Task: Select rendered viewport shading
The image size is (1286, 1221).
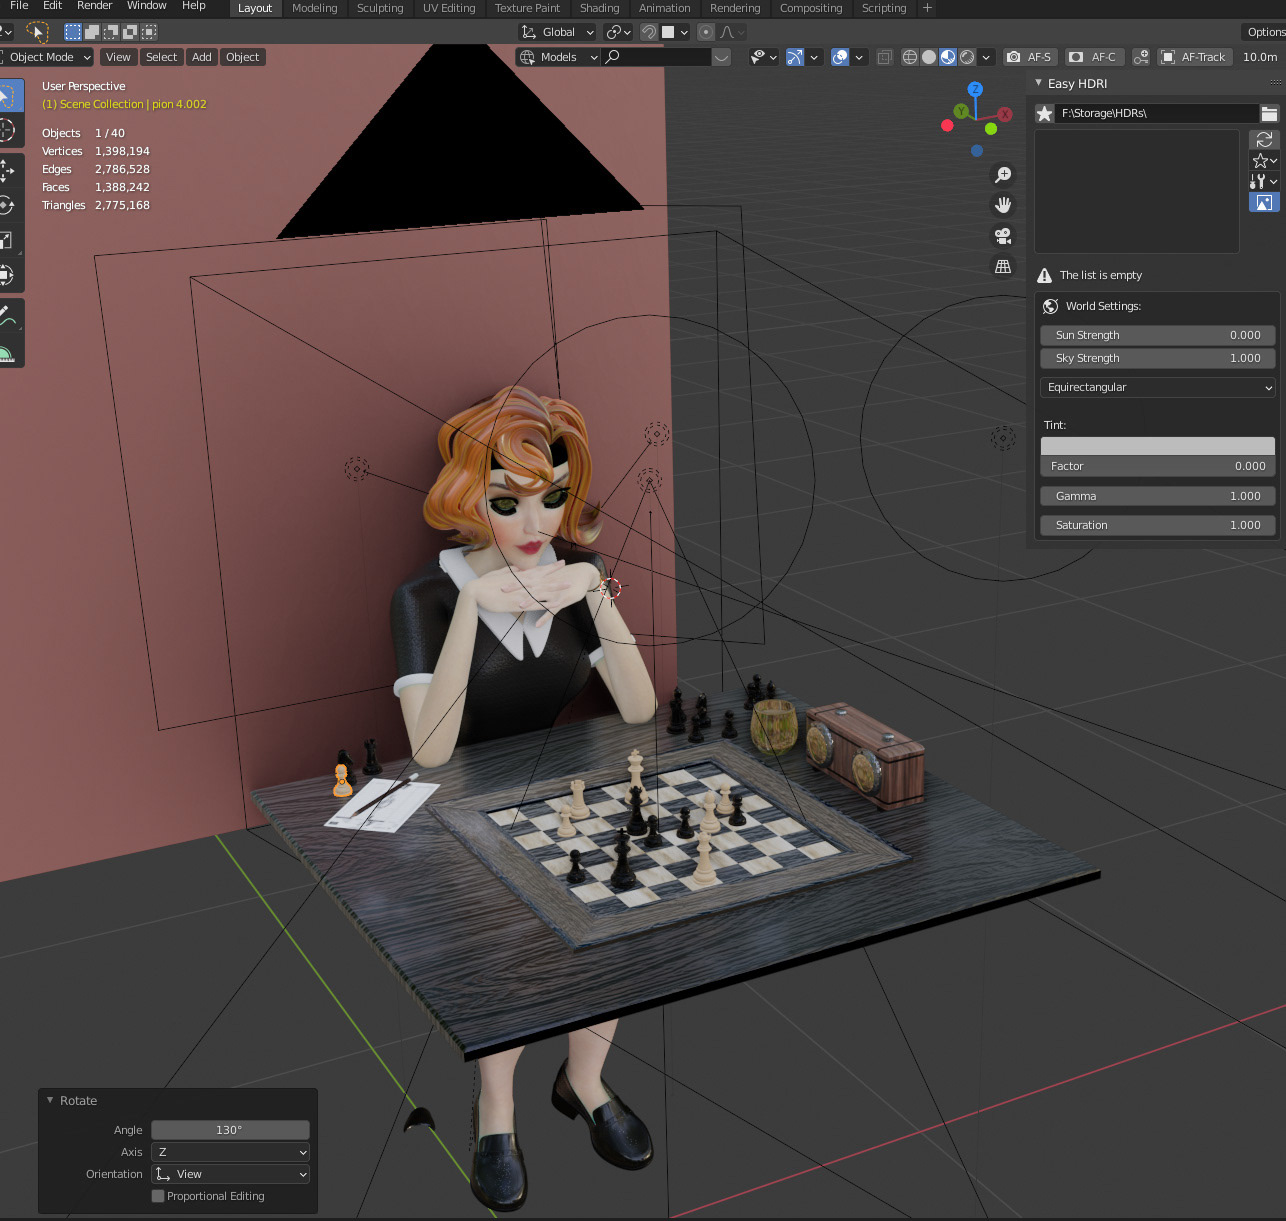Action: [967, 57]
